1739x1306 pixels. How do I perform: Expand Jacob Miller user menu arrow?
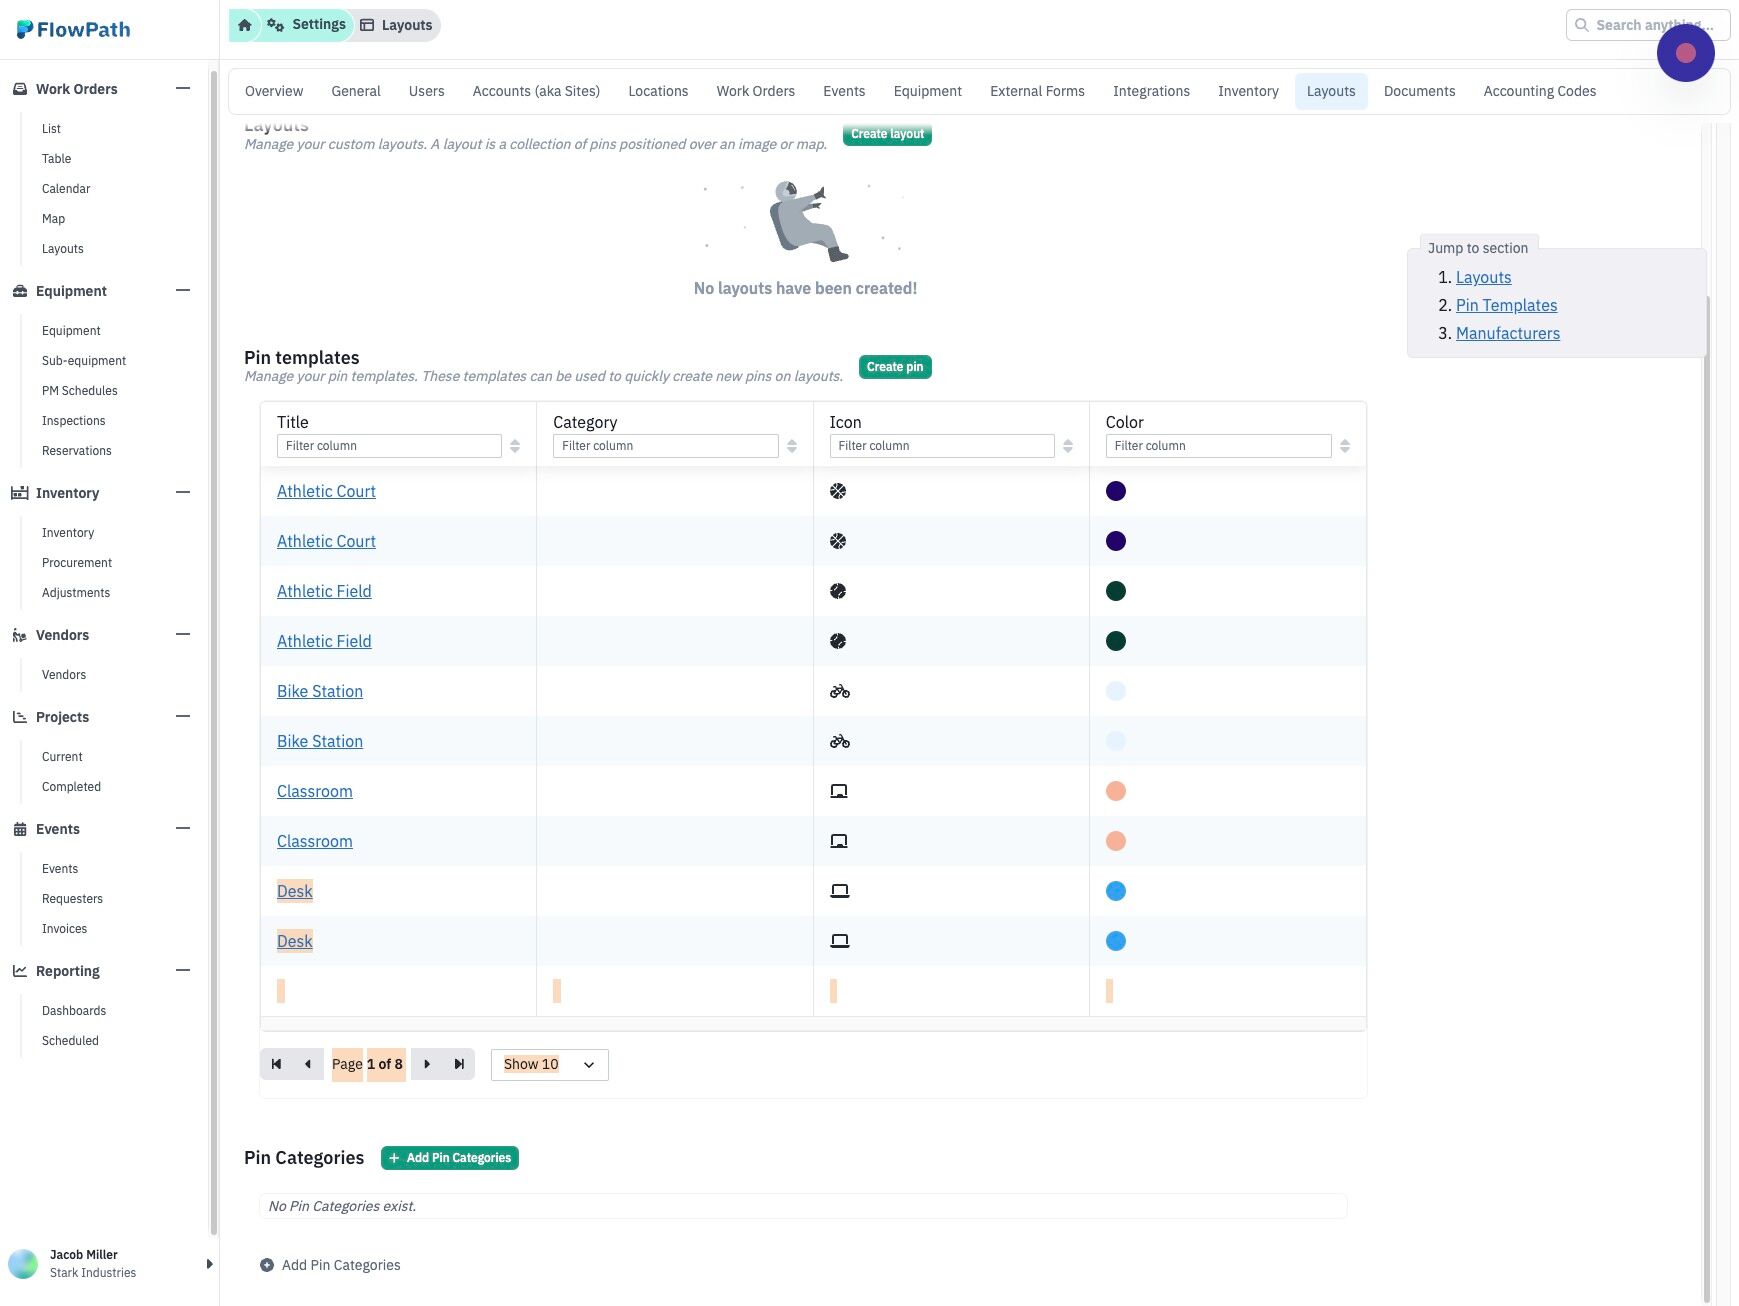(209, 1264)
